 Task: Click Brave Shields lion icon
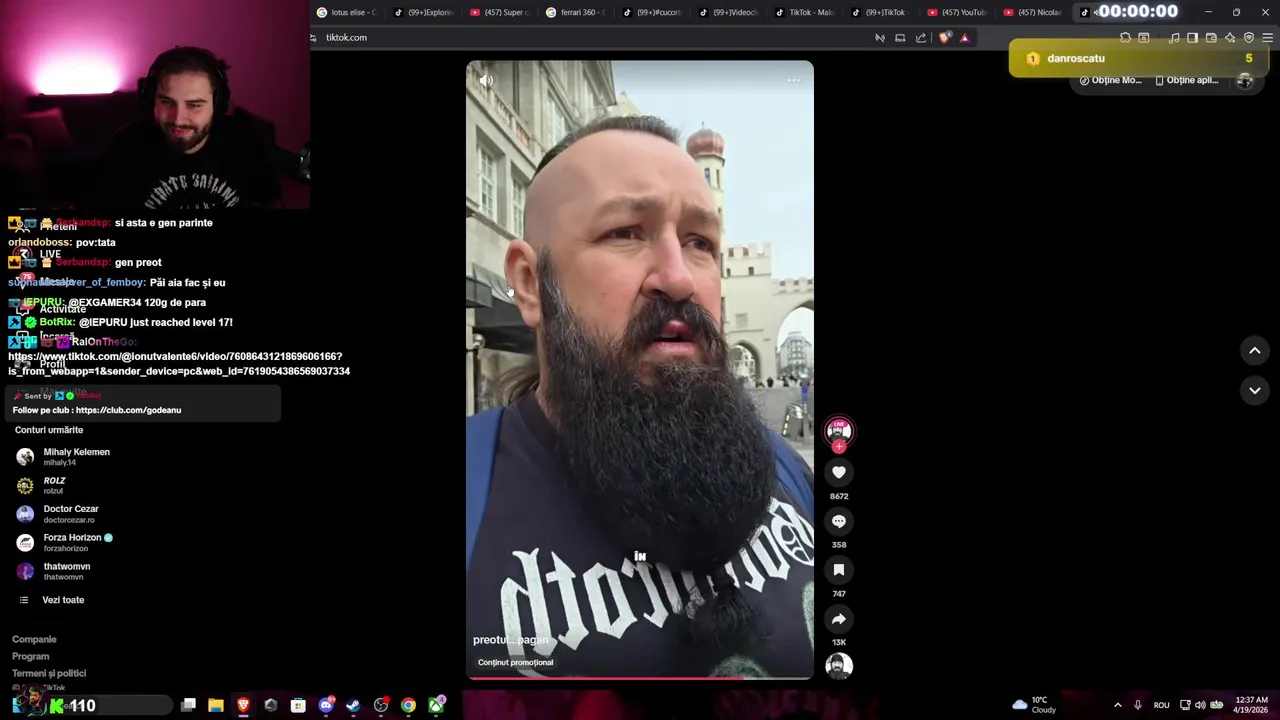pos(944,38)
